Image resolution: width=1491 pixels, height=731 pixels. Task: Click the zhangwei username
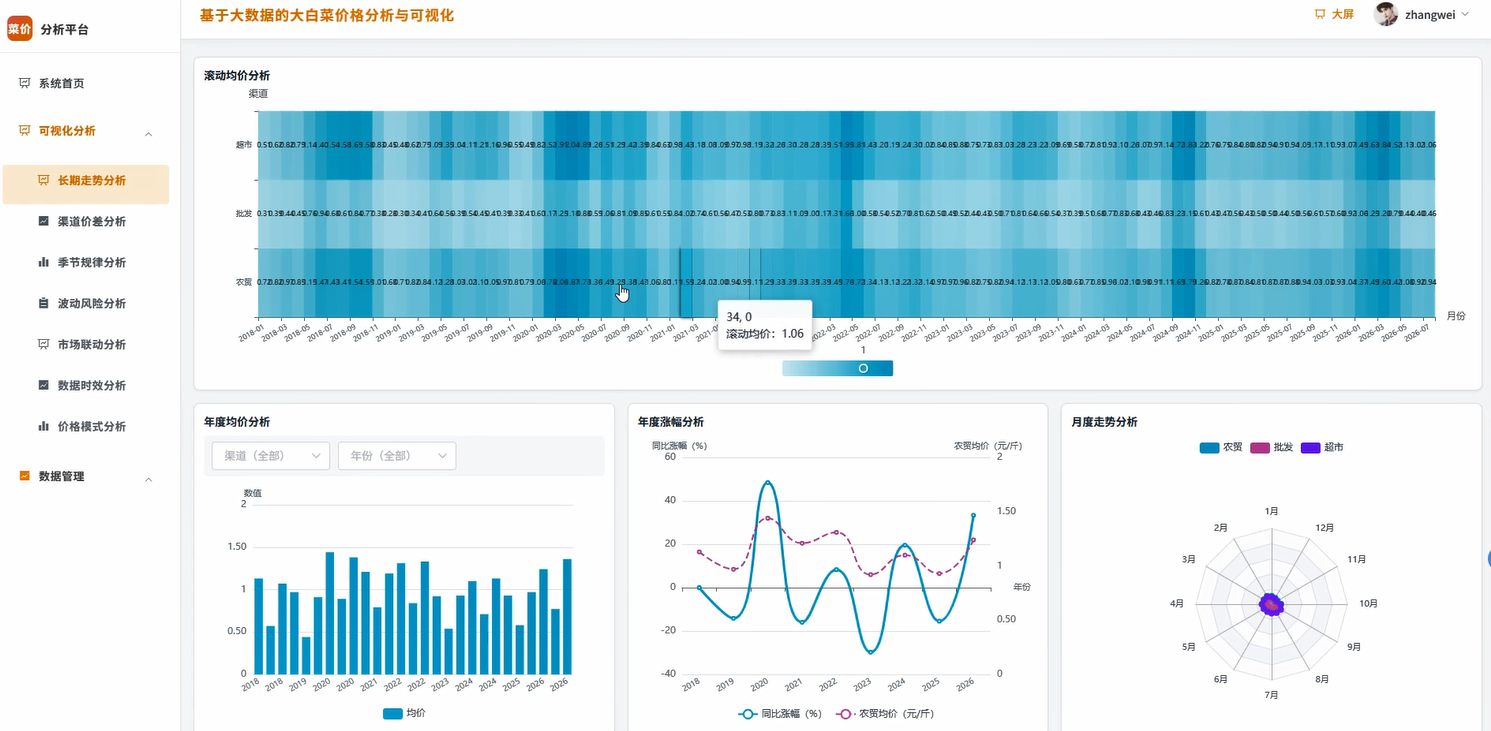tap(1429, 14)
